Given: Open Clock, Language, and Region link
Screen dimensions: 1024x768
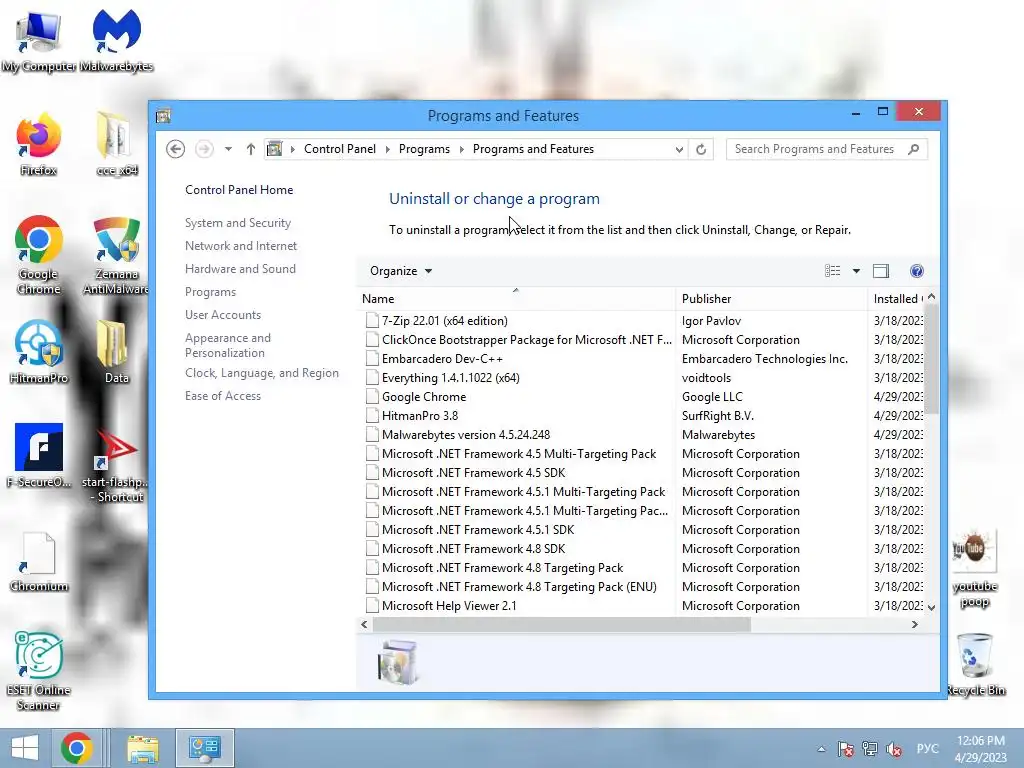Looking at the screenshot, I should click(261, 372).
